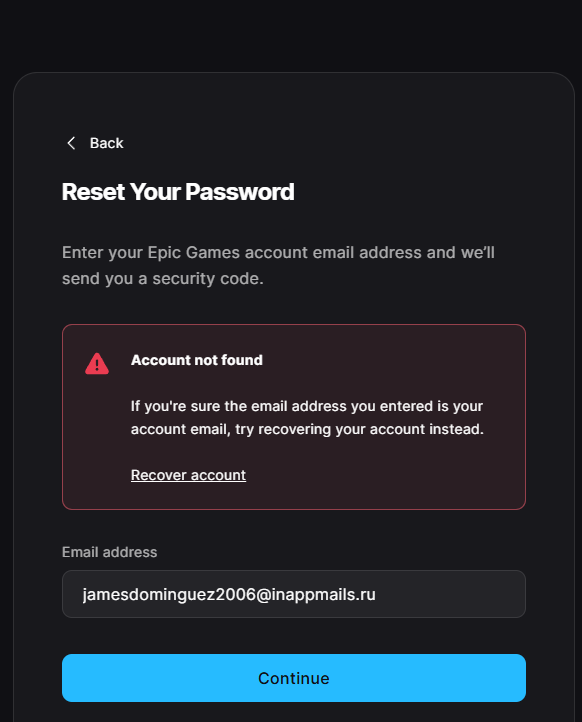Click the 'If you're sure the email' message line
Screen dimensions: 582x722
[x=307, y=406]
